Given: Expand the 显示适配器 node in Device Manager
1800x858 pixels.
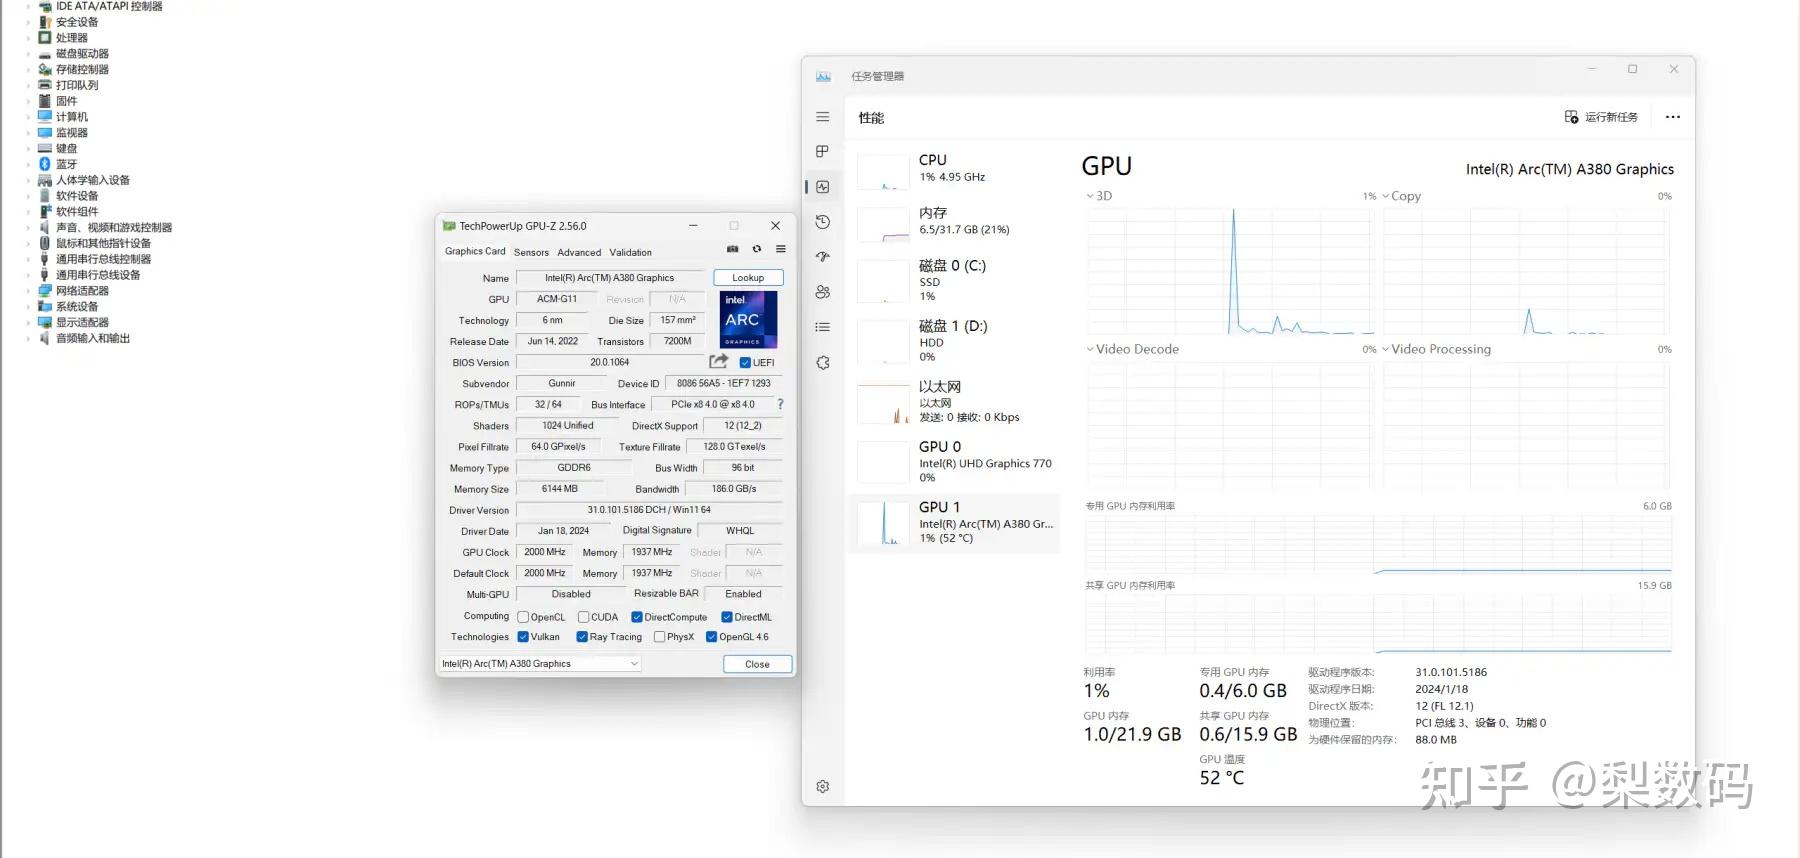Looking at the screenshot, I should 28,323.
